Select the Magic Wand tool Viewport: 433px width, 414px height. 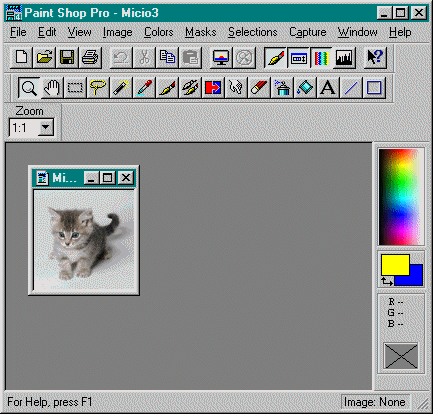[x=121, y=88]
